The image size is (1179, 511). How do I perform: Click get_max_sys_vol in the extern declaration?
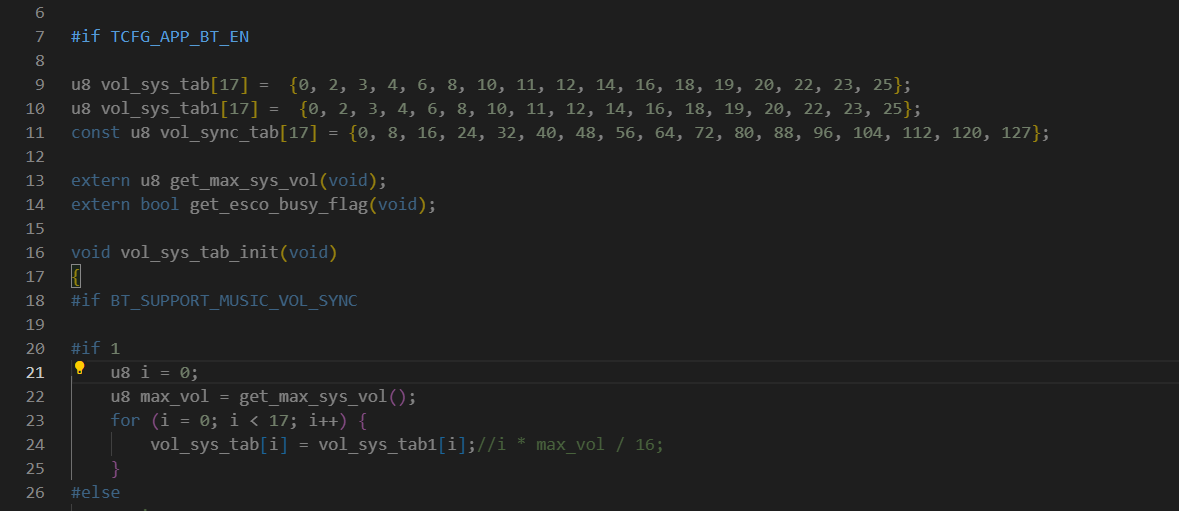pyautogui.click(x=244, y=180)
